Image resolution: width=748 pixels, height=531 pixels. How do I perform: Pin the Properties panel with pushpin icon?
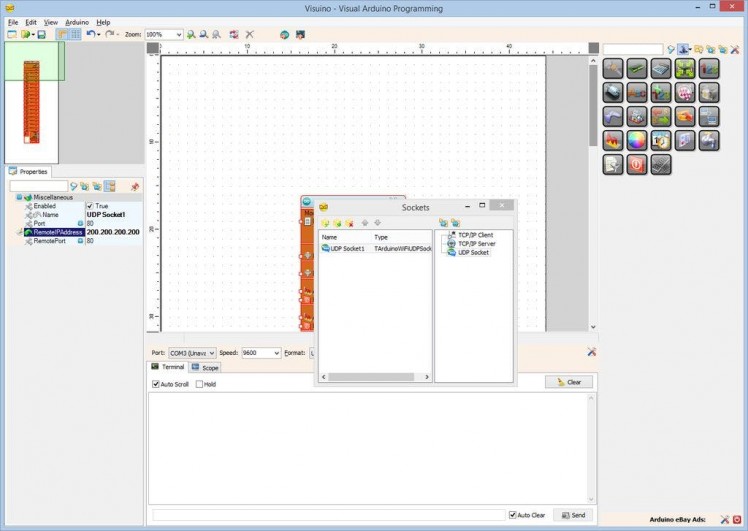(x=135, y=186)
